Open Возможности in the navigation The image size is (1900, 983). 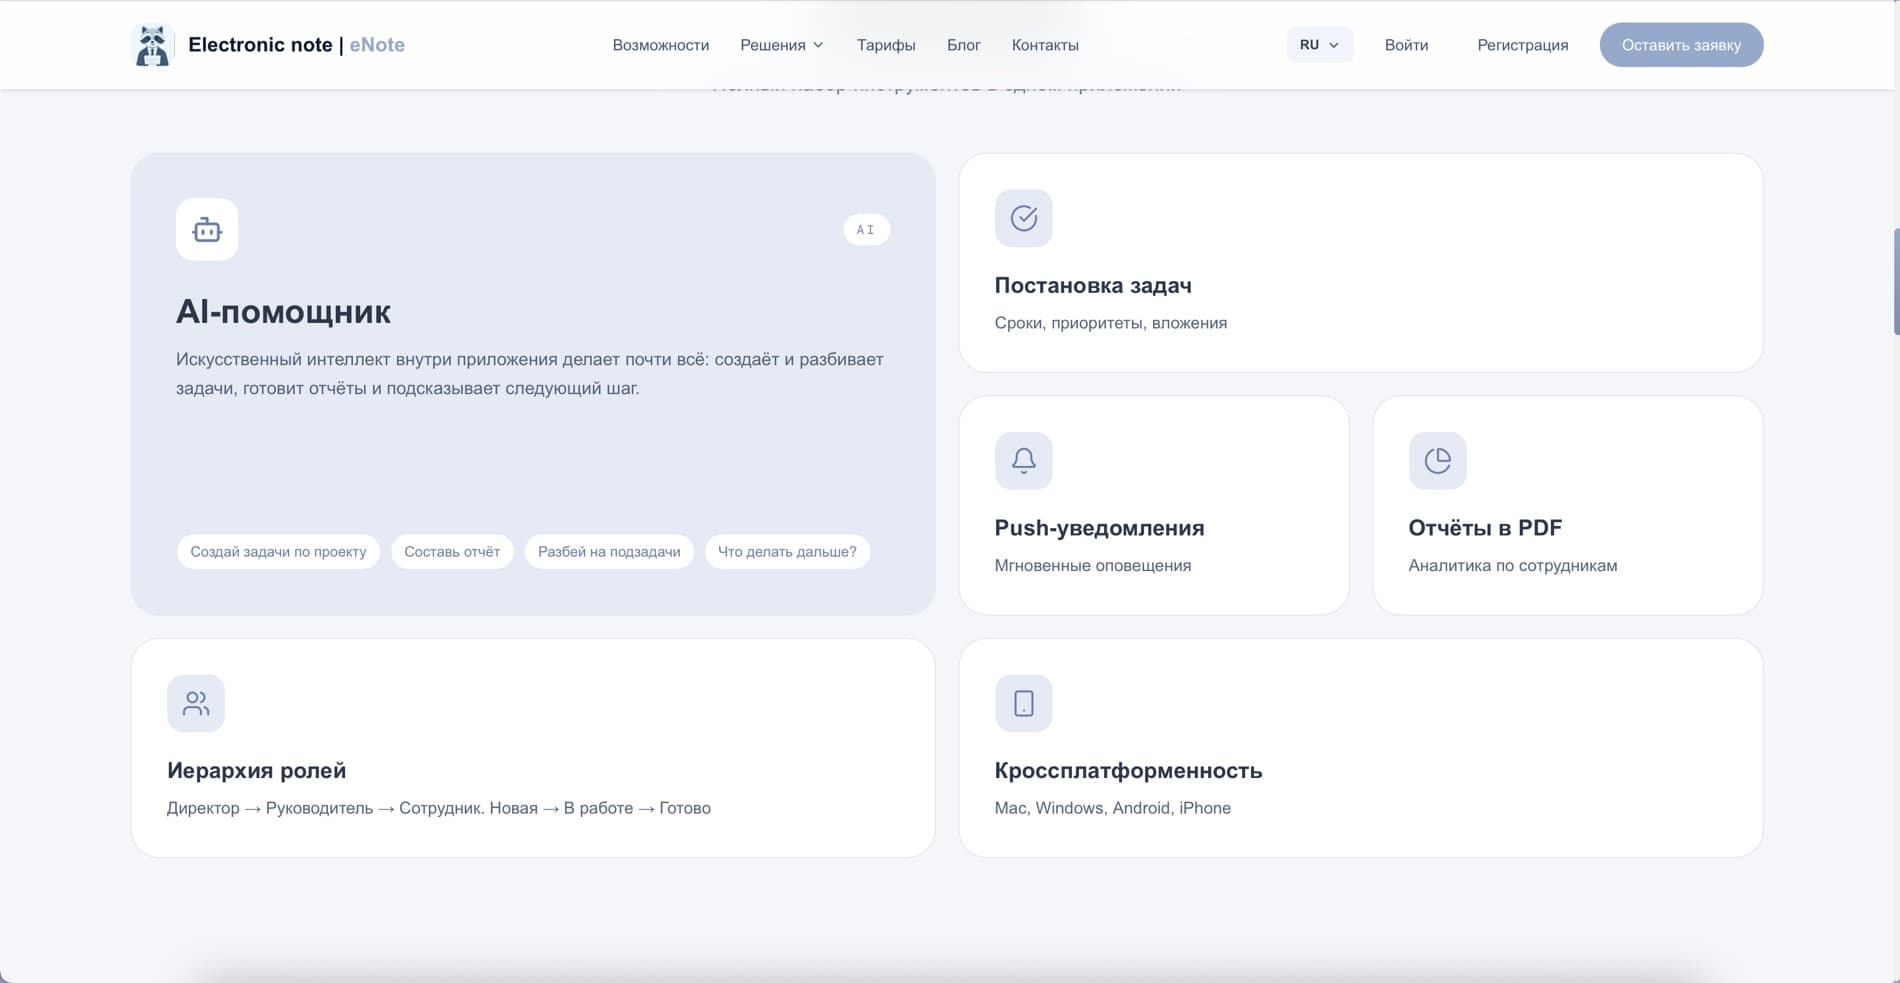661,45
